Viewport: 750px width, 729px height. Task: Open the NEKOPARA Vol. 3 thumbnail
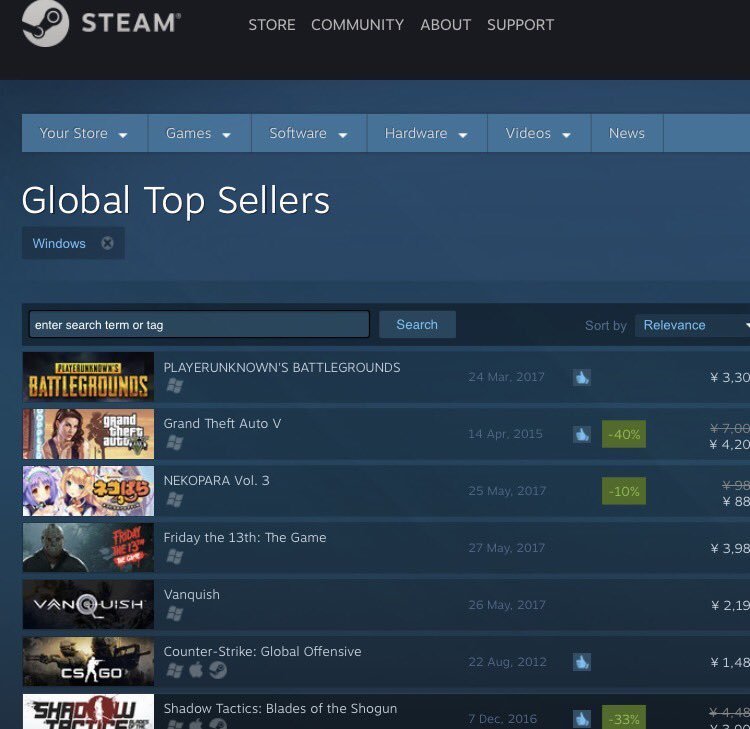pos(88,491)
